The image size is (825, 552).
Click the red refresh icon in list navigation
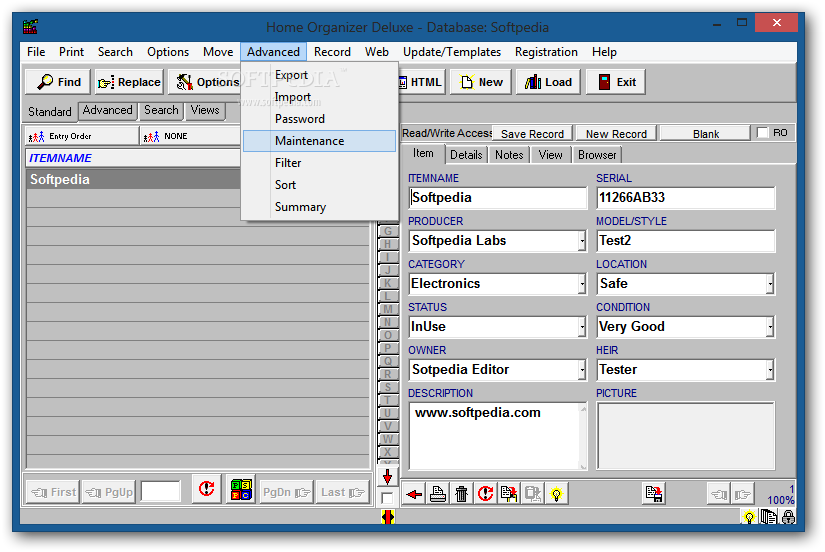point(207,489)
